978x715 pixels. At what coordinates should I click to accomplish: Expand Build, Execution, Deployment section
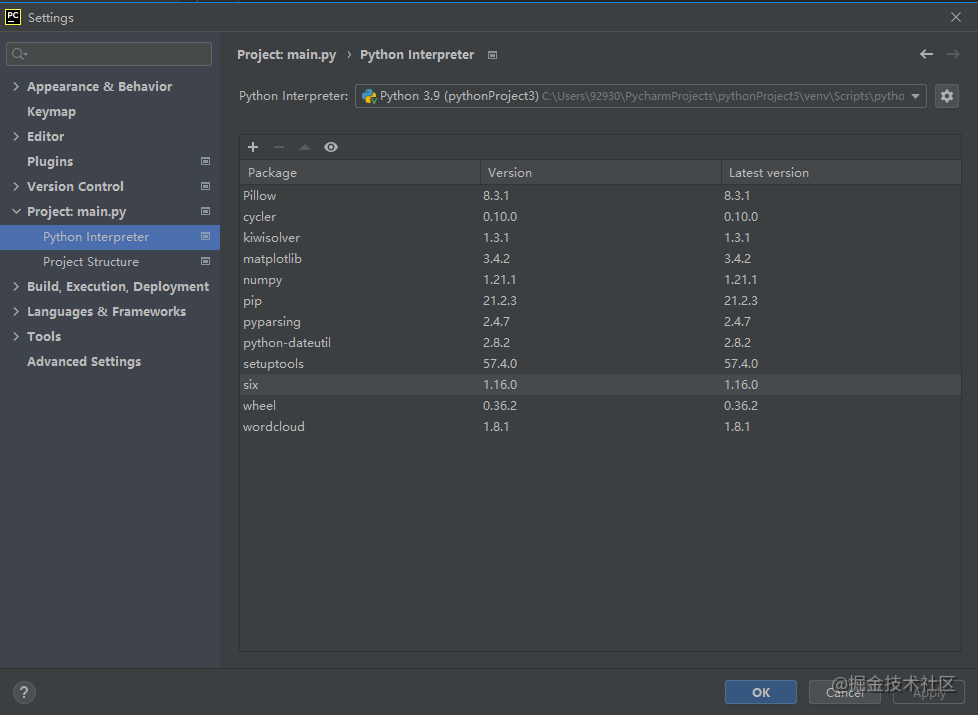[x=16, y=286]
